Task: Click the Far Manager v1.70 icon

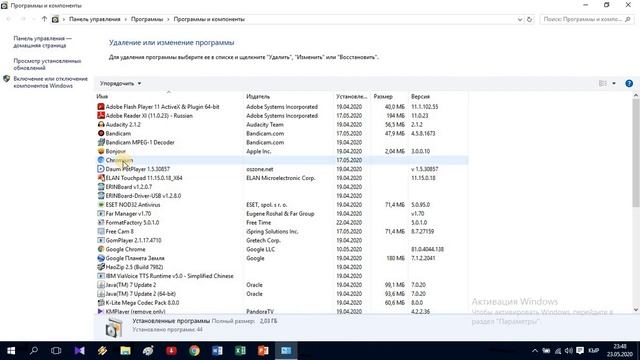Action: click(101, 213)
